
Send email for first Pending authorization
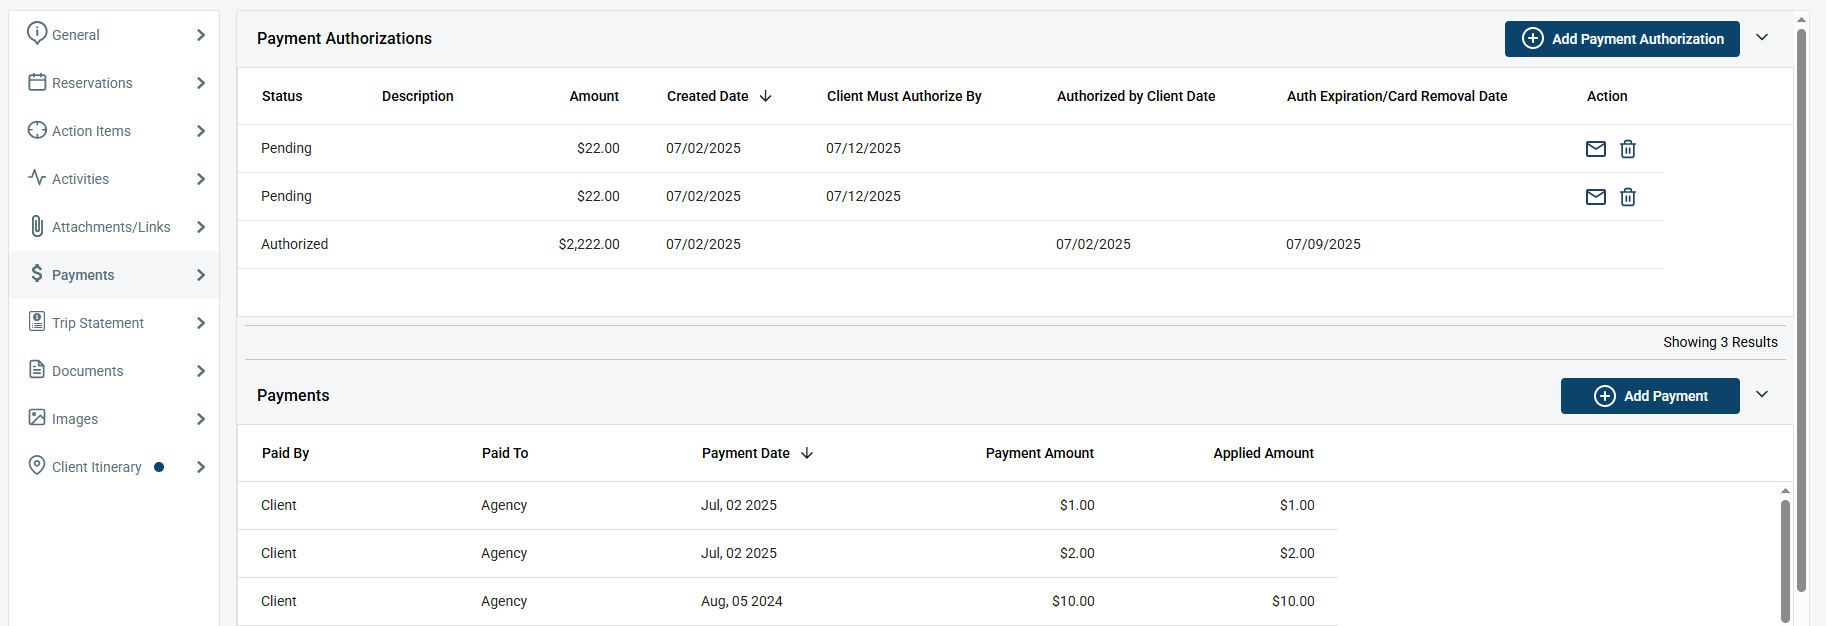coord(1596,149)
